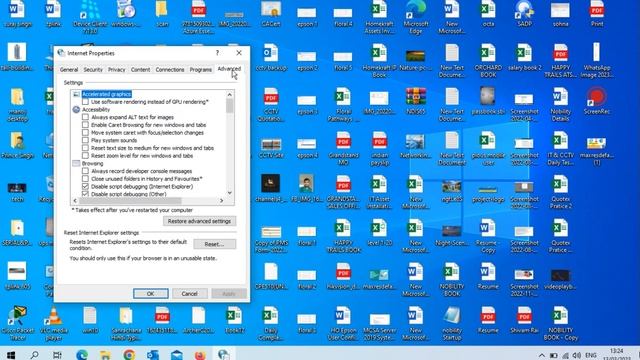Open the Programs tab

[x=200, y=70]
